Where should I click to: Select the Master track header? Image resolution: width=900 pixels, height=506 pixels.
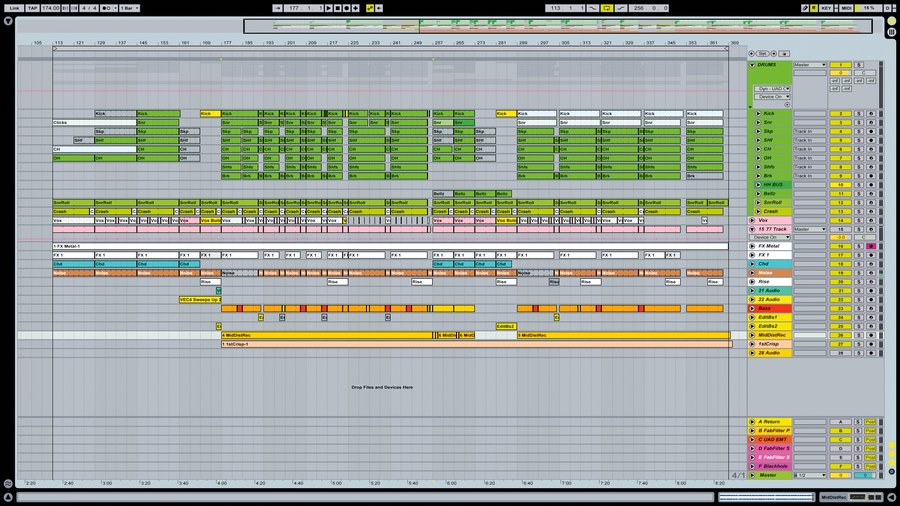770,475
